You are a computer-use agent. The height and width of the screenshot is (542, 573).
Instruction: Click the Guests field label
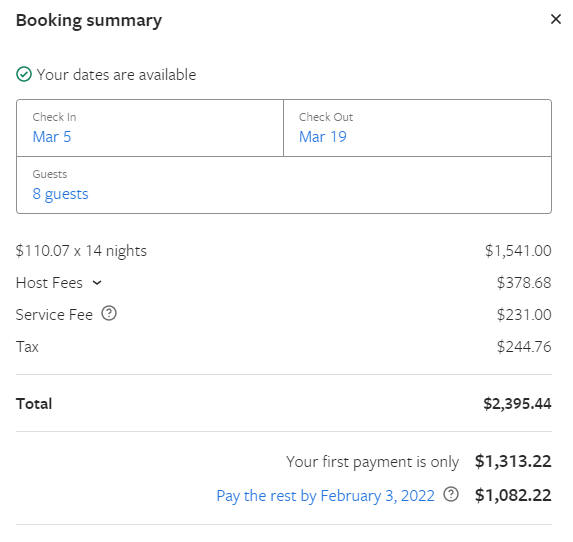[50, 174]
